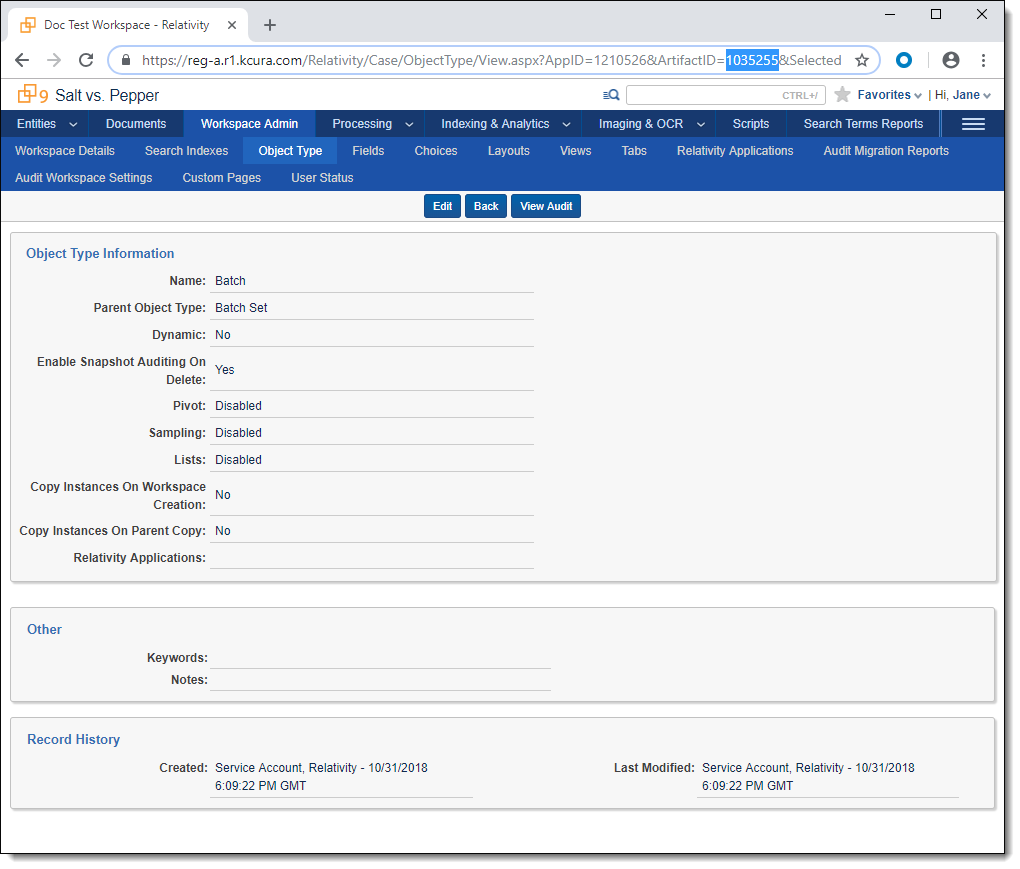1020x869 pixels.
Task: View site security via padlock icon
Action: [x=126, y=60]
